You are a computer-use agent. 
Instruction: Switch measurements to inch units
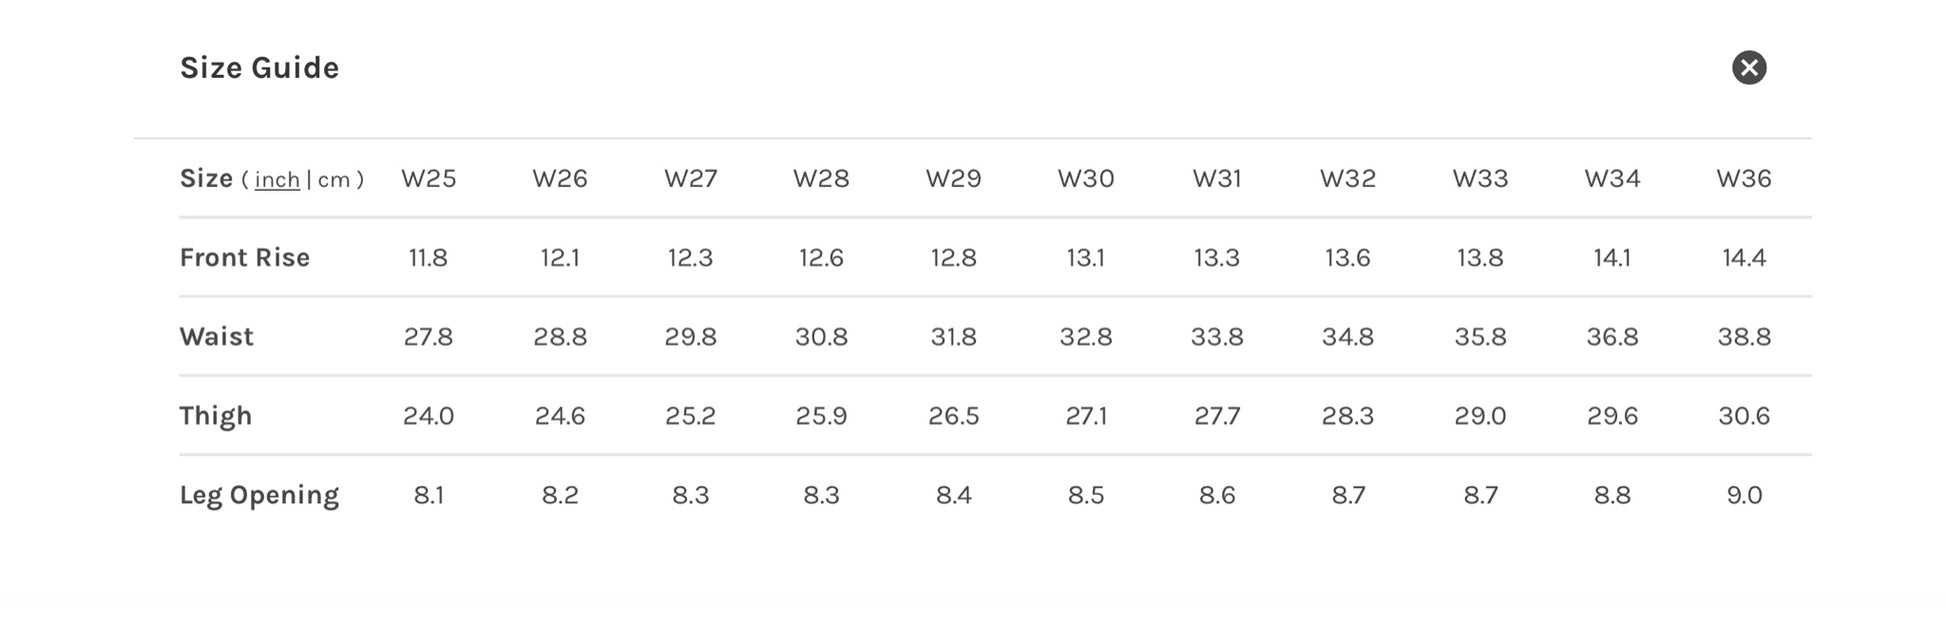[x=277, y=180]
